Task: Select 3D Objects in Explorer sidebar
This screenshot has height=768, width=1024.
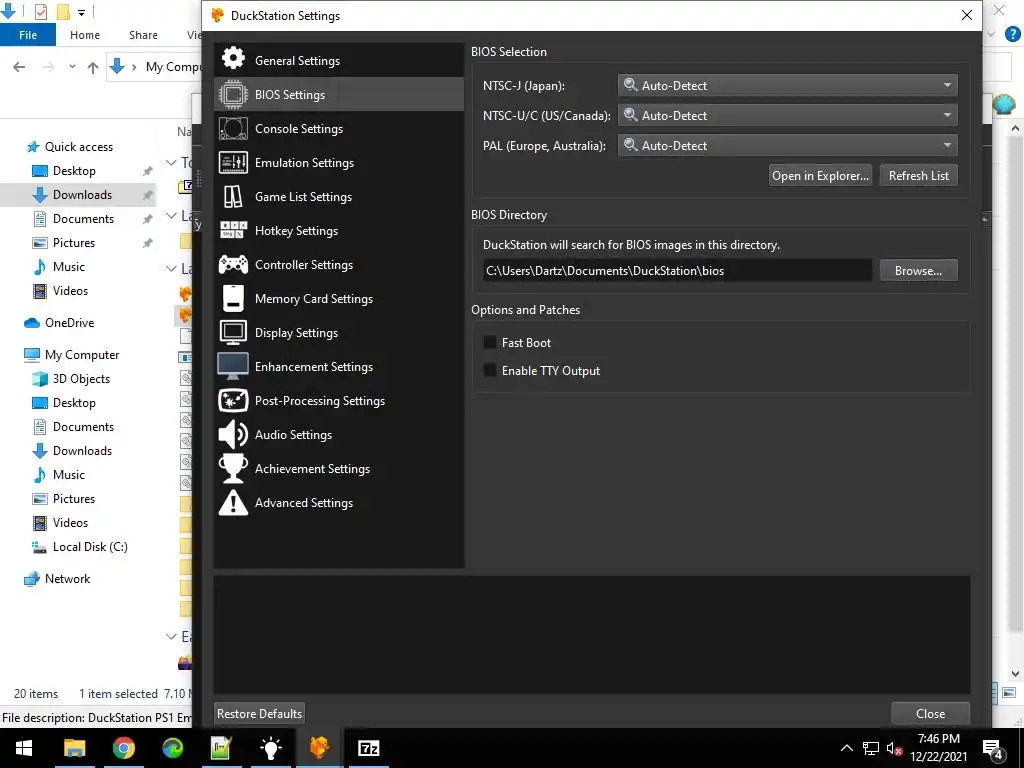Action: click(81, 379)
